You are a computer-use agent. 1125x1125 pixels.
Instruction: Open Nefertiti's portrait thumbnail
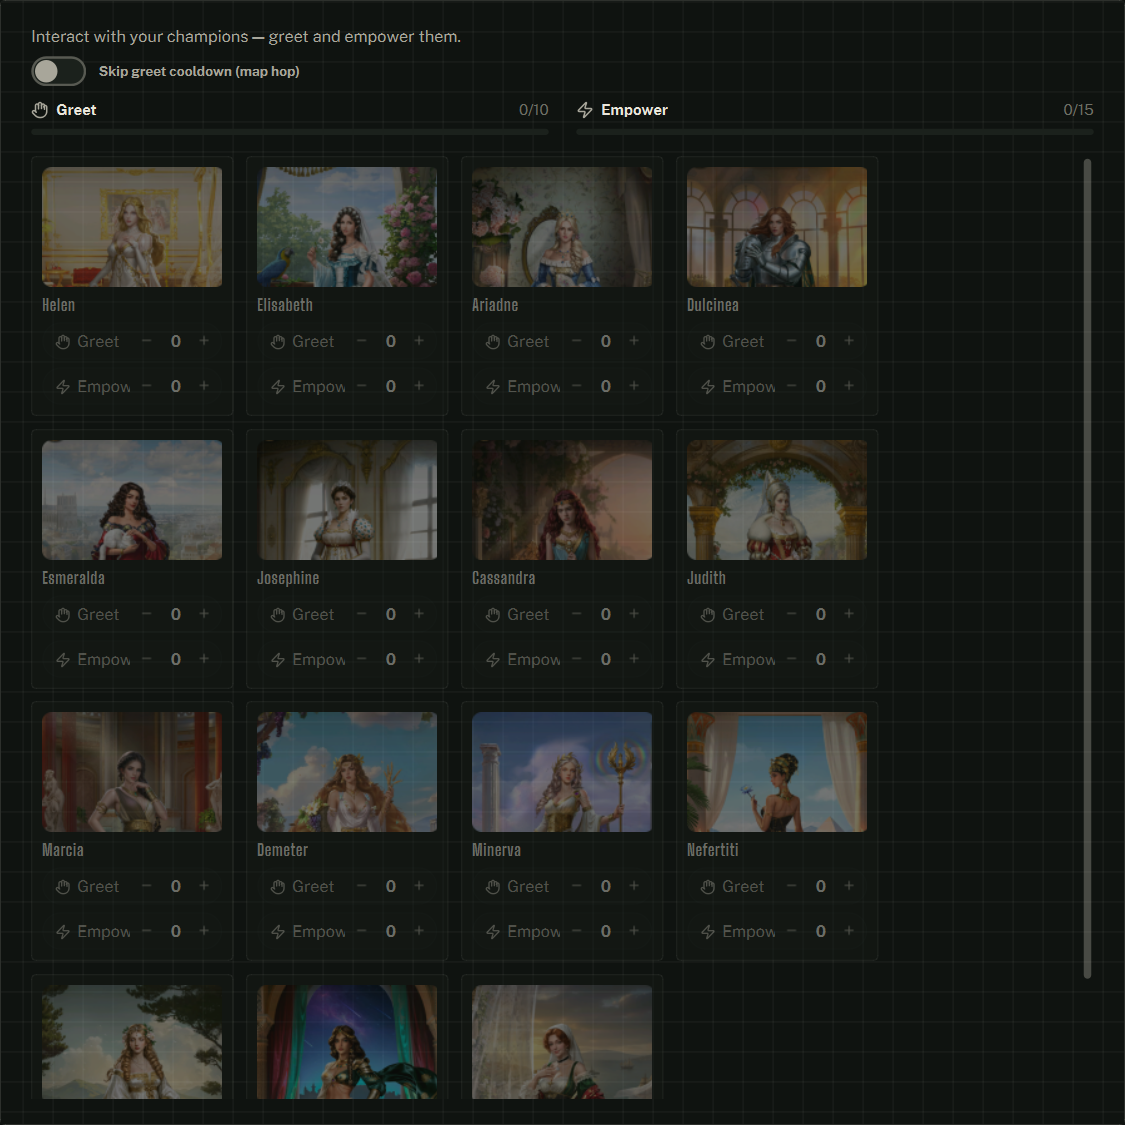click(x=777, y=772)
